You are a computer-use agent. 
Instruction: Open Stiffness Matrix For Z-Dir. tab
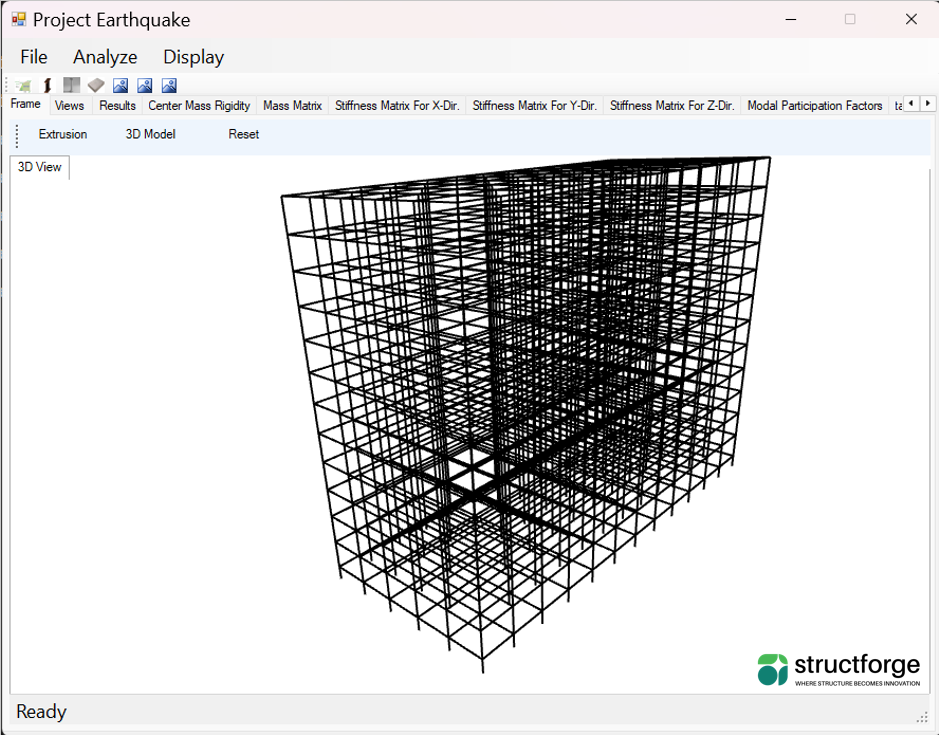[672, 105]
